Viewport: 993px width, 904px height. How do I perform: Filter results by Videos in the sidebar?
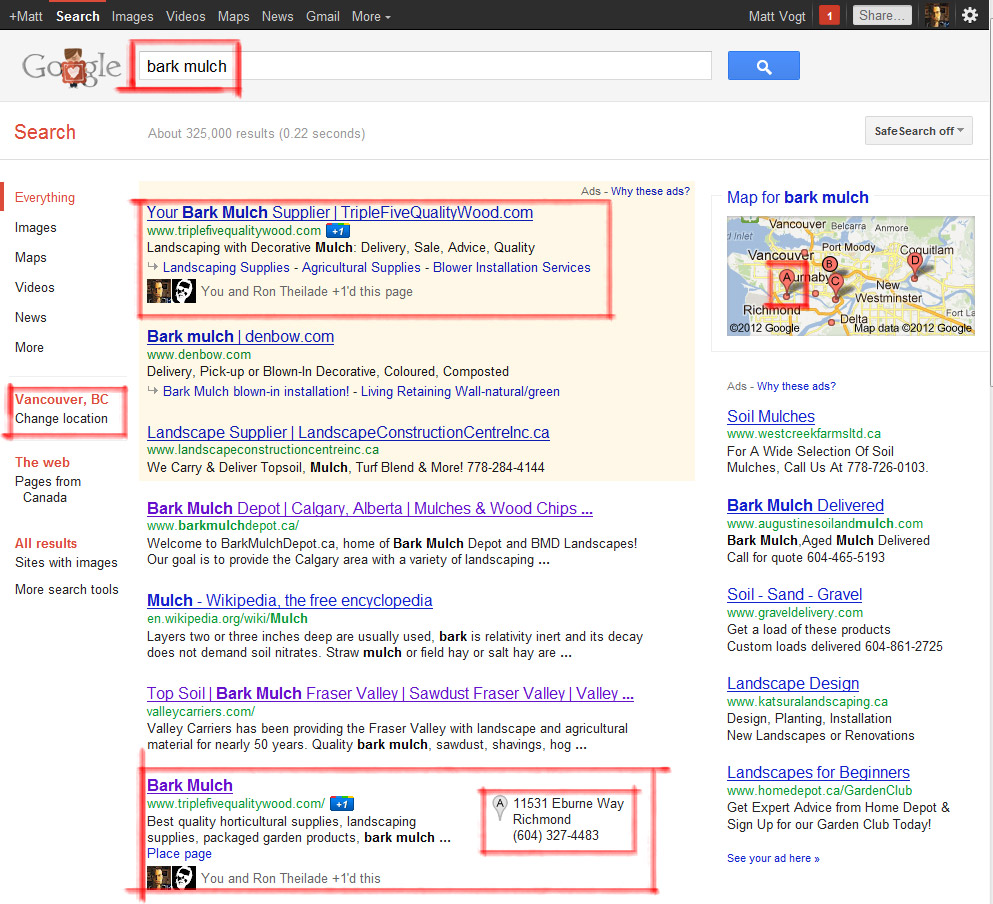[35, 287]
